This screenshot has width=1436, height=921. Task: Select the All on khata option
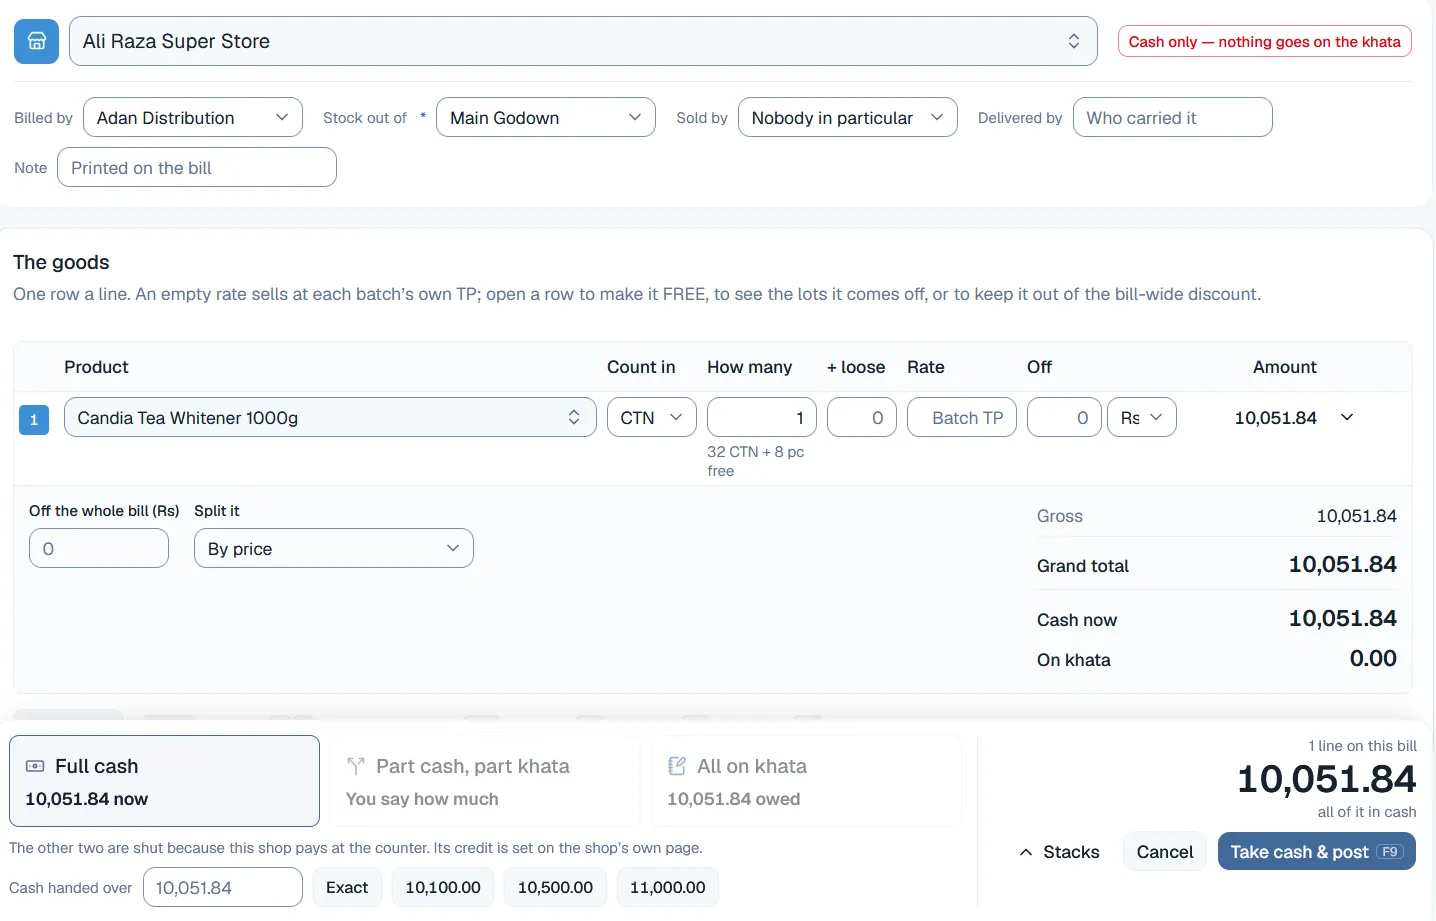pyautogui.click(x=806, y=781)
